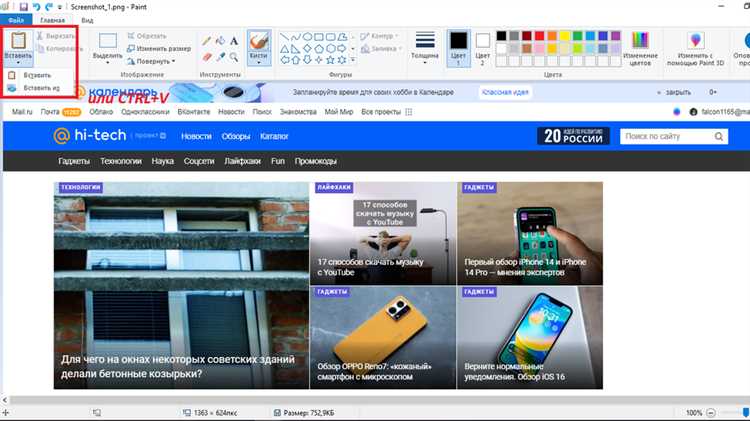This screenshot has width=750, height=421.
Task: Switch to the Вид ribbon tab
Action: tap(87, 20)
